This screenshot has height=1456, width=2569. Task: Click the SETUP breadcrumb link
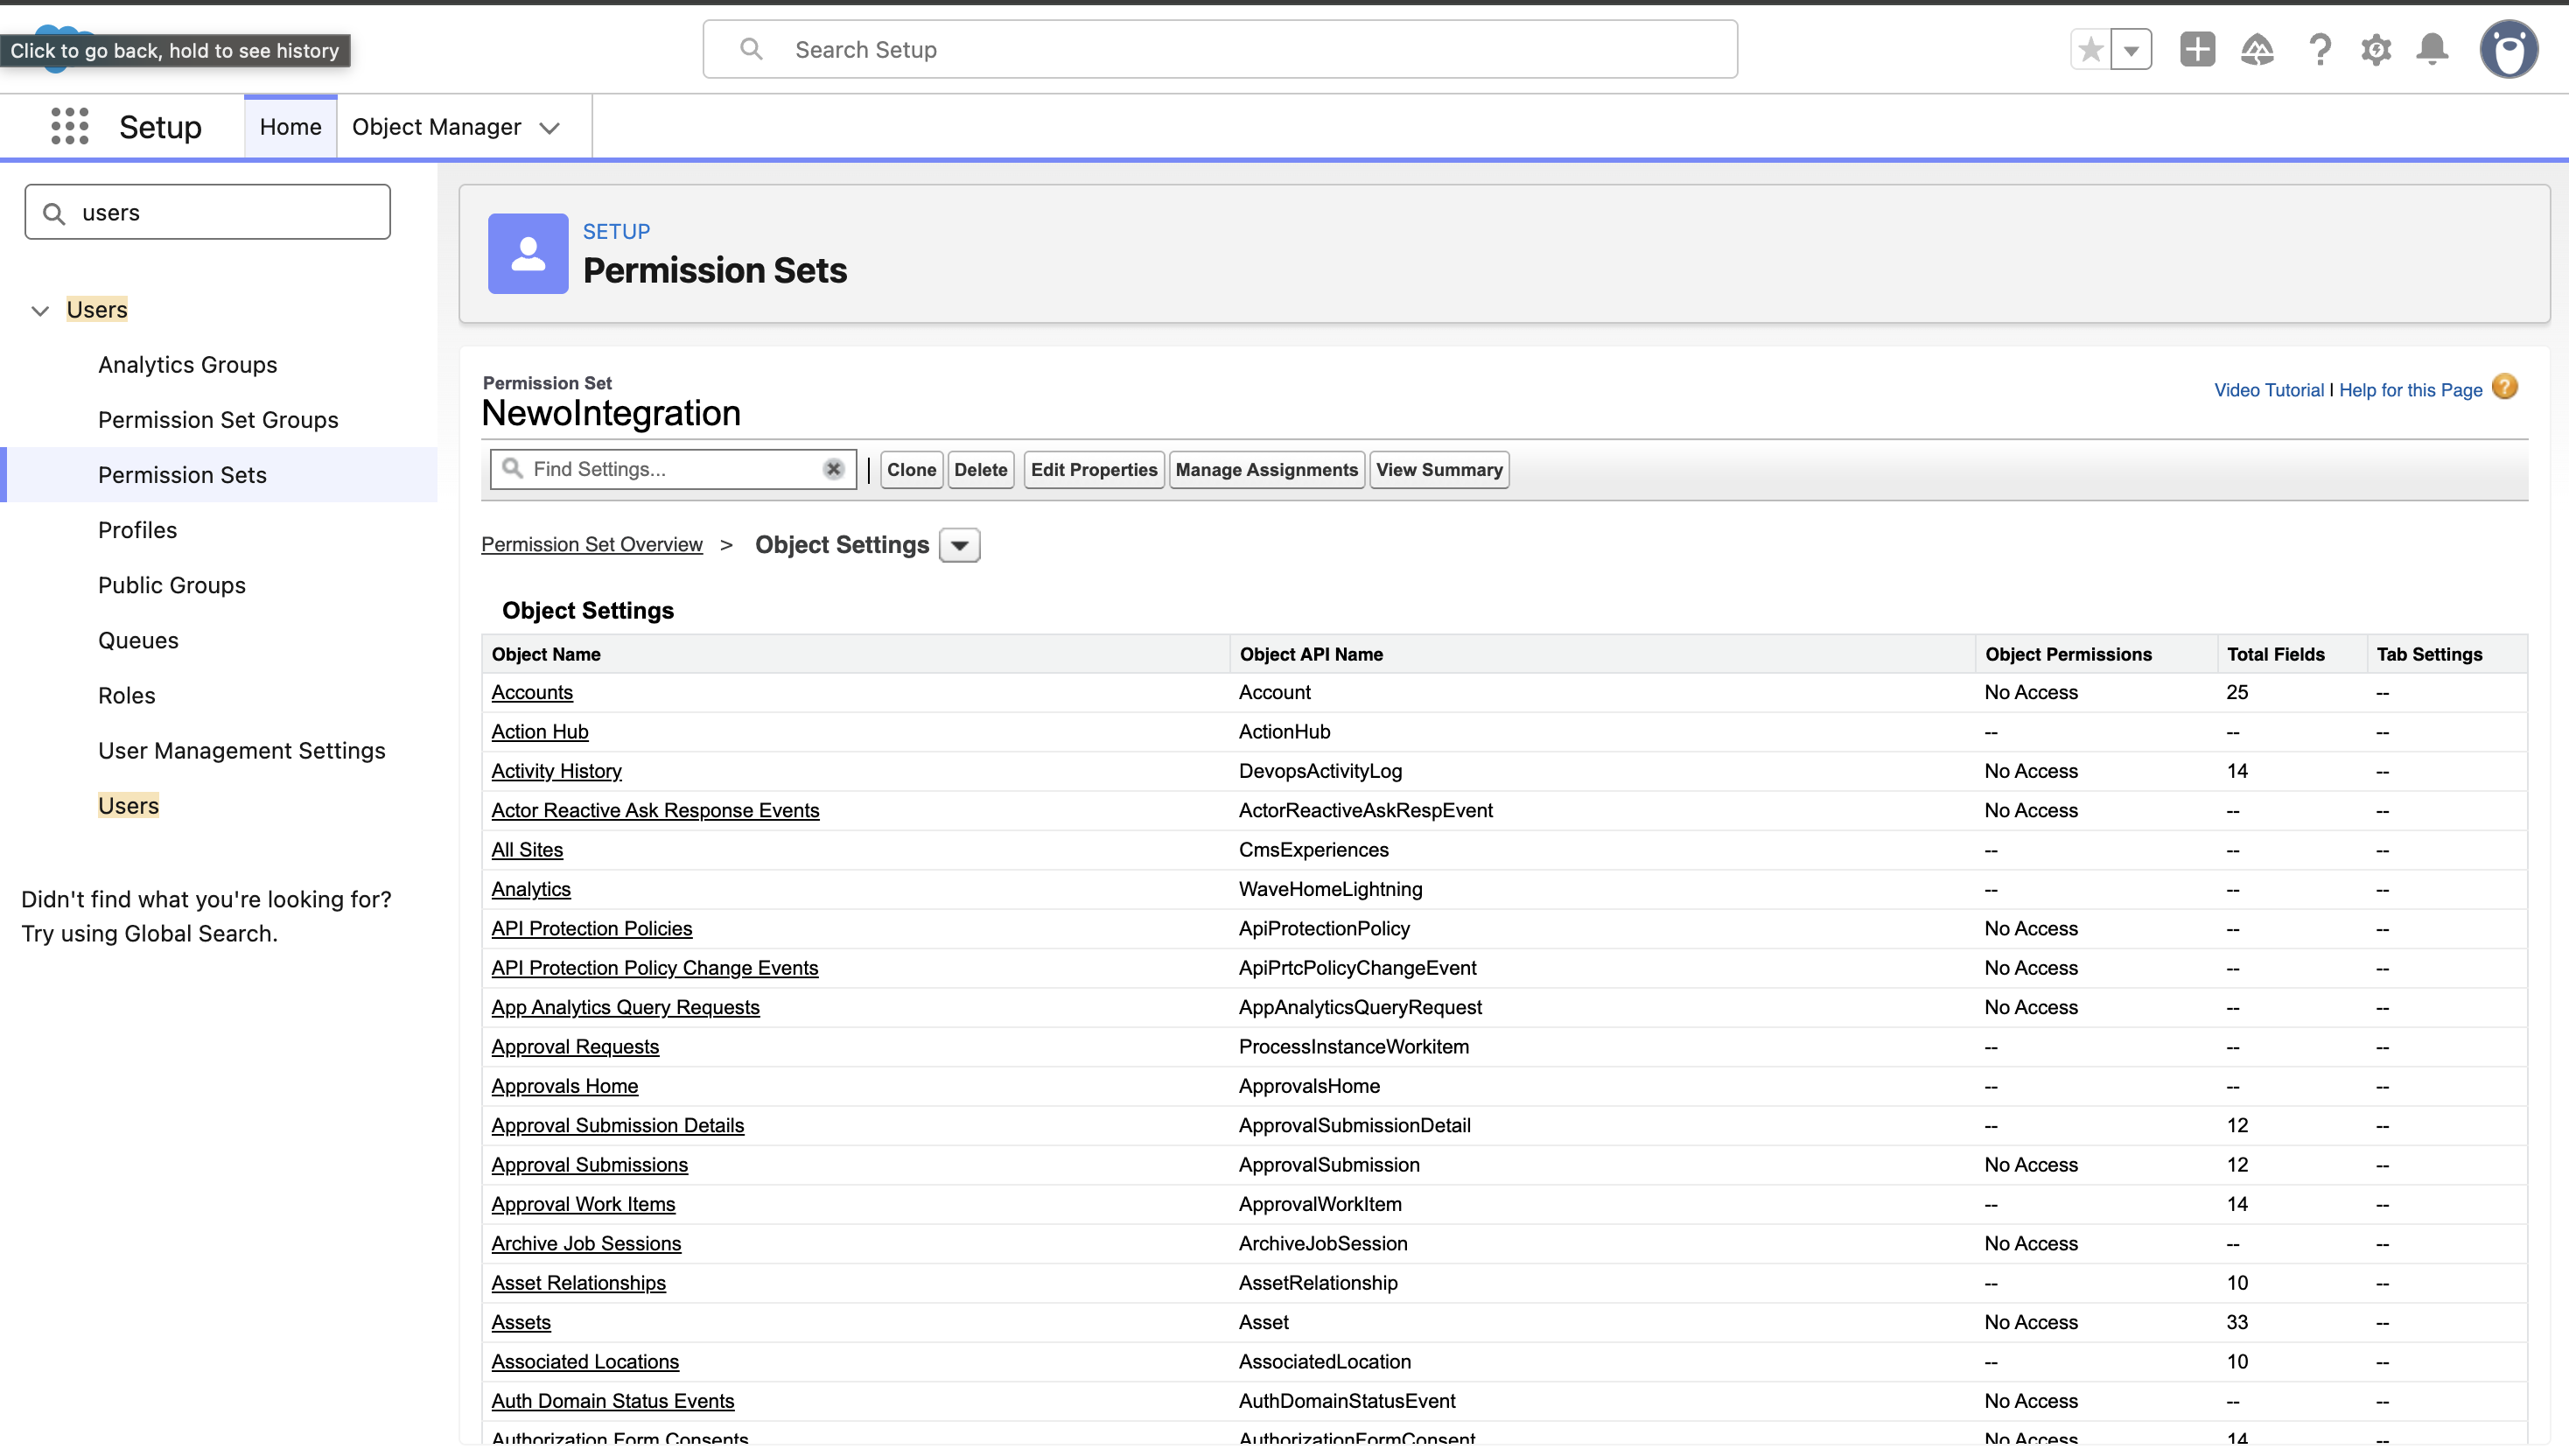616,231
